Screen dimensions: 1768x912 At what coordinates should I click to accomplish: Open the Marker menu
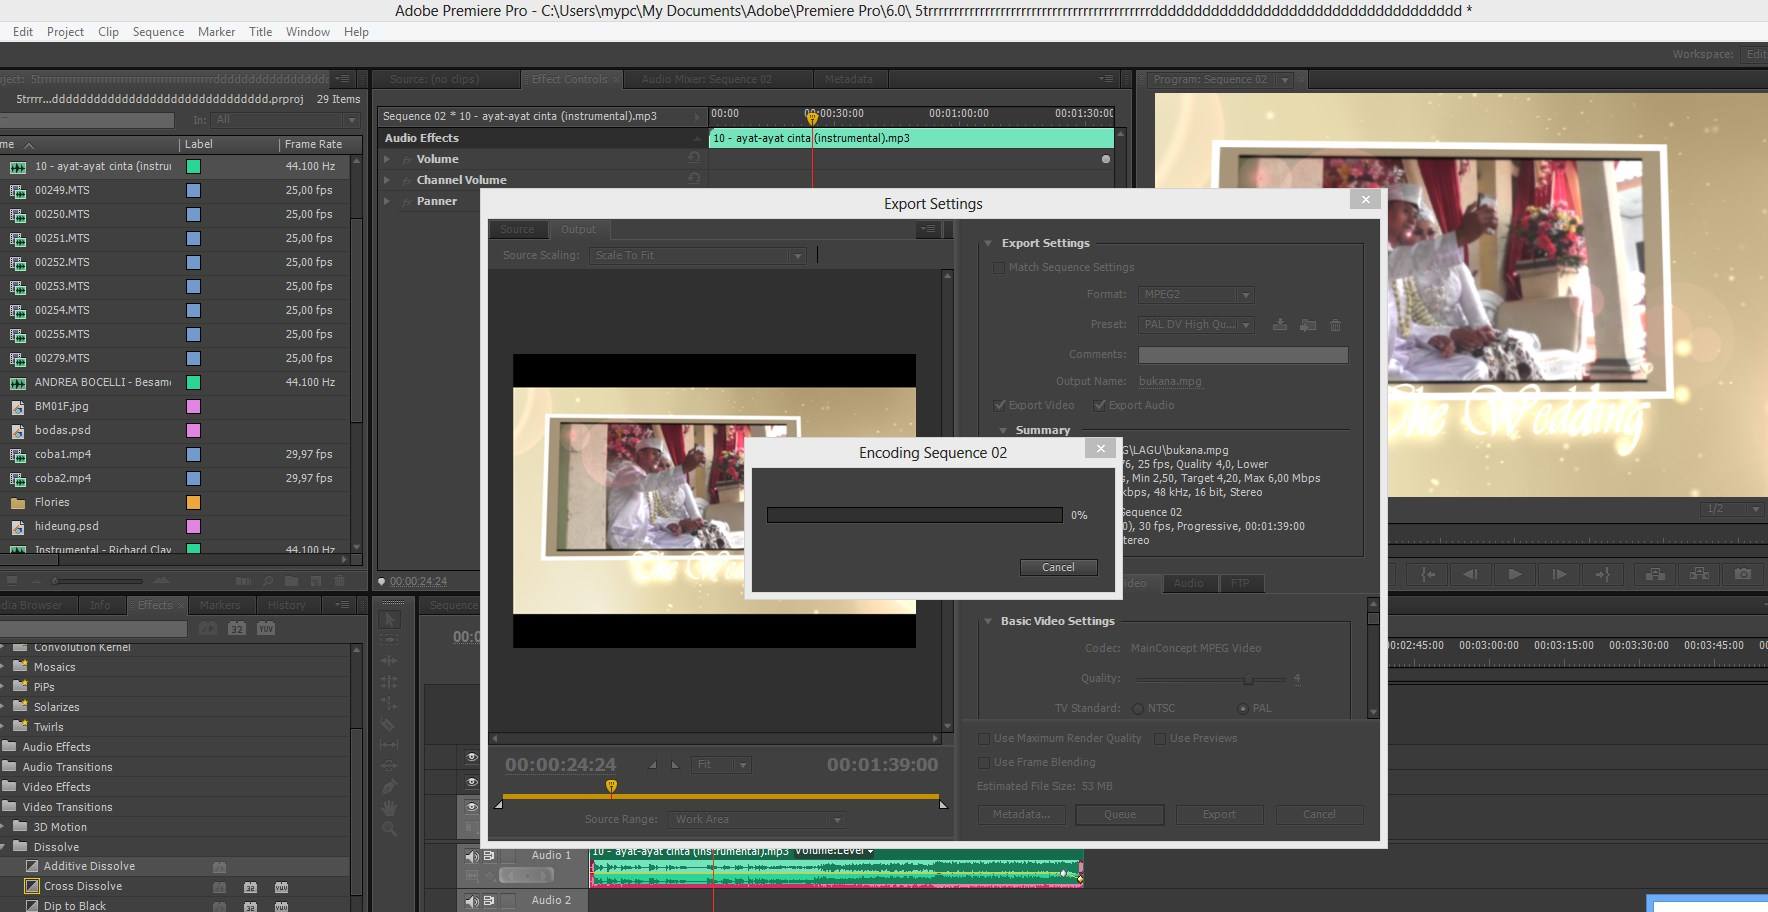pyautogui.click(x=216, y=32)
